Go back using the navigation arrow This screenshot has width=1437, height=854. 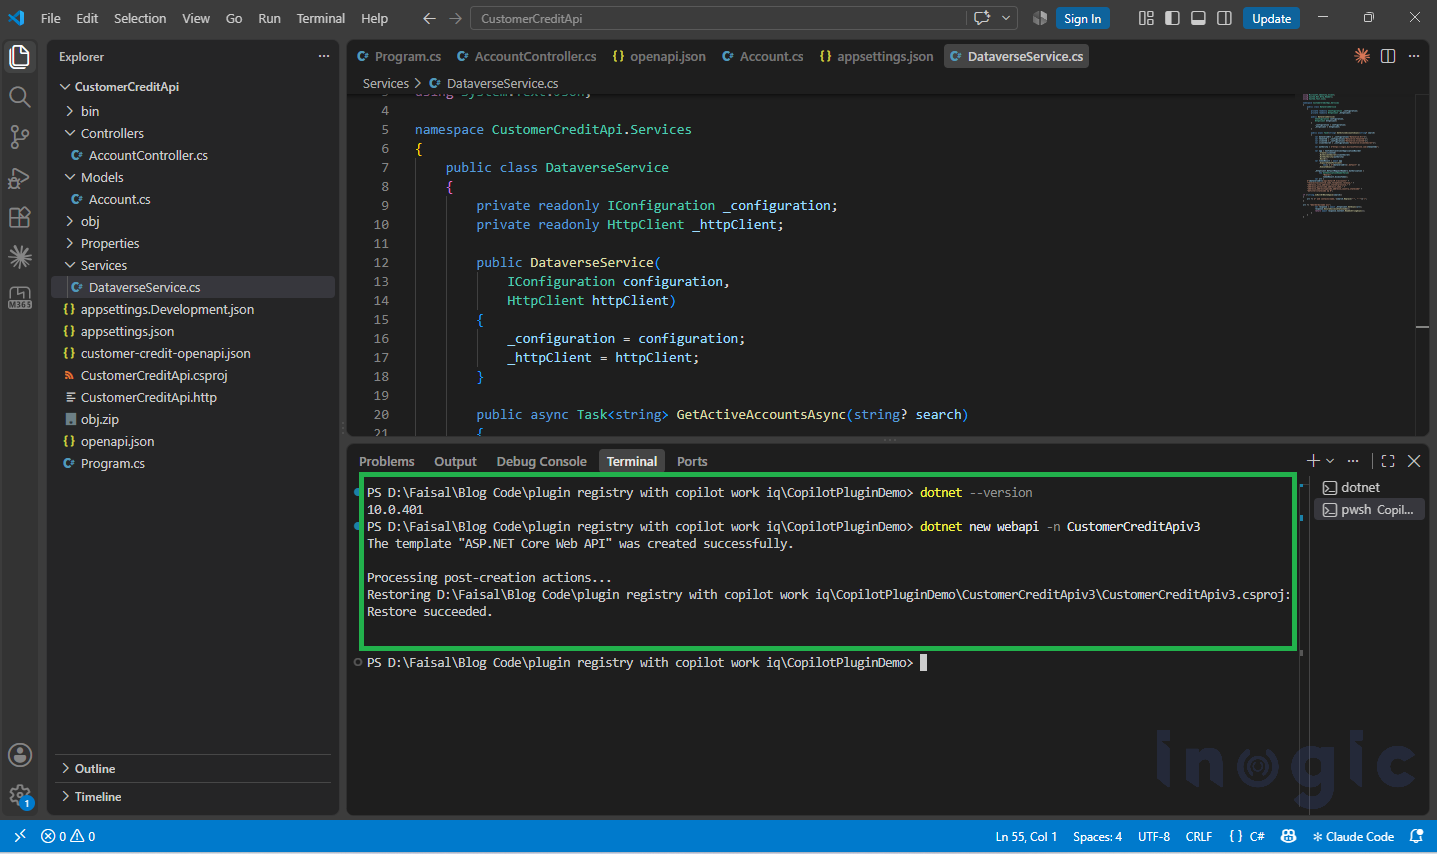coord(429,18)
